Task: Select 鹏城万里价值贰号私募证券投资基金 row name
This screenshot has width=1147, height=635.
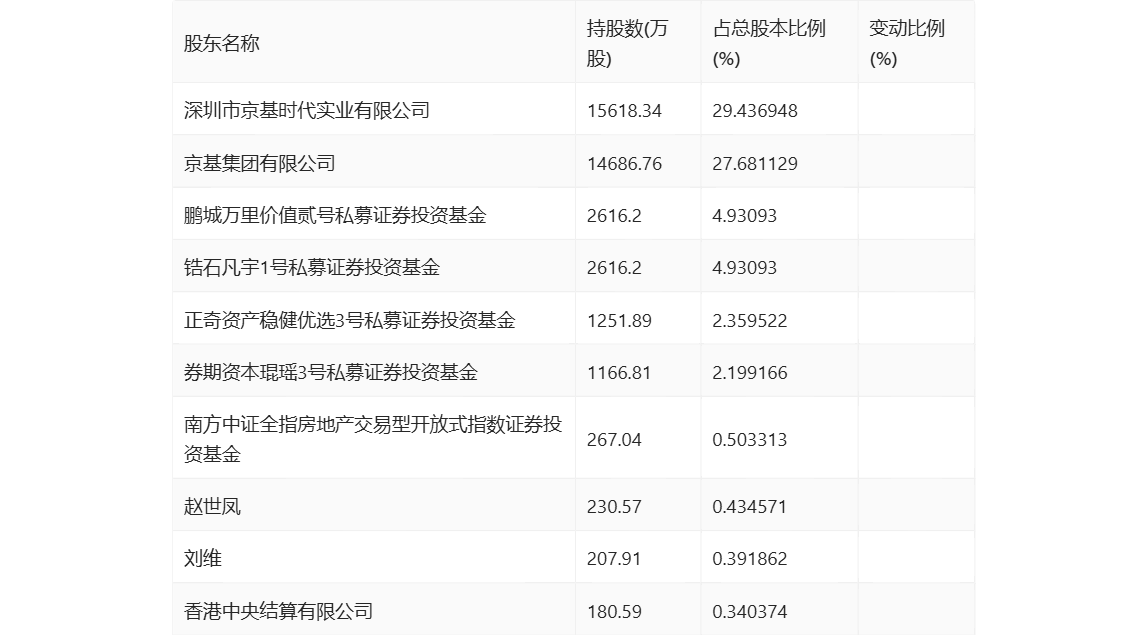Action: pyautogui.click(x=335, y=215)
